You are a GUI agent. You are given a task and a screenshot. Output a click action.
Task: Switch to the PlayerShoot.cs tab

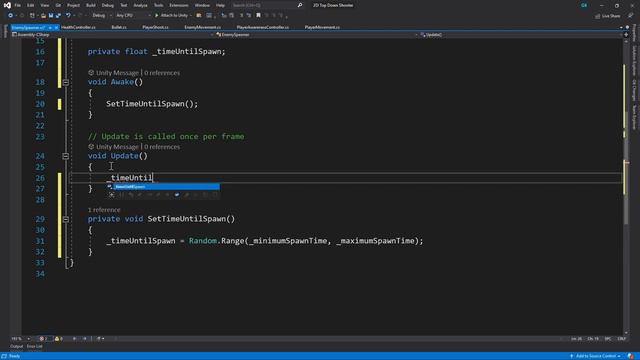(x=155, y=27)
